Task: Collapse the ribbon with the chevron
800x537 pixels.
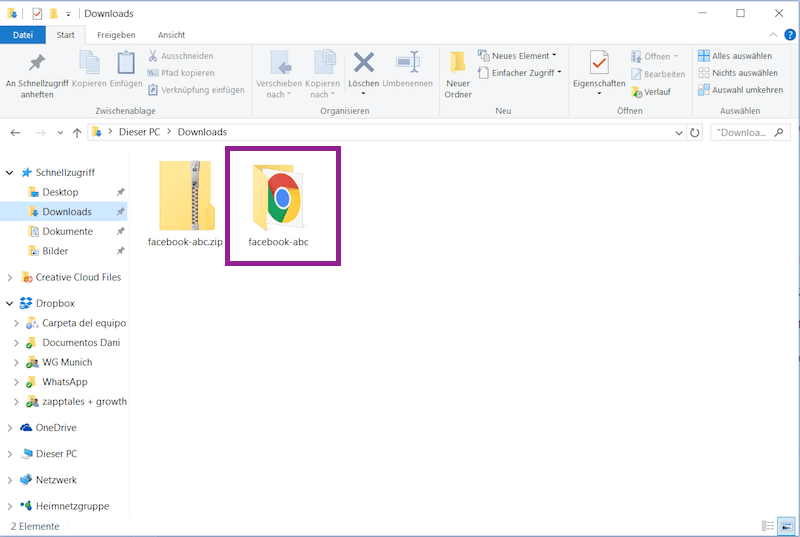Action: (773, 35)
